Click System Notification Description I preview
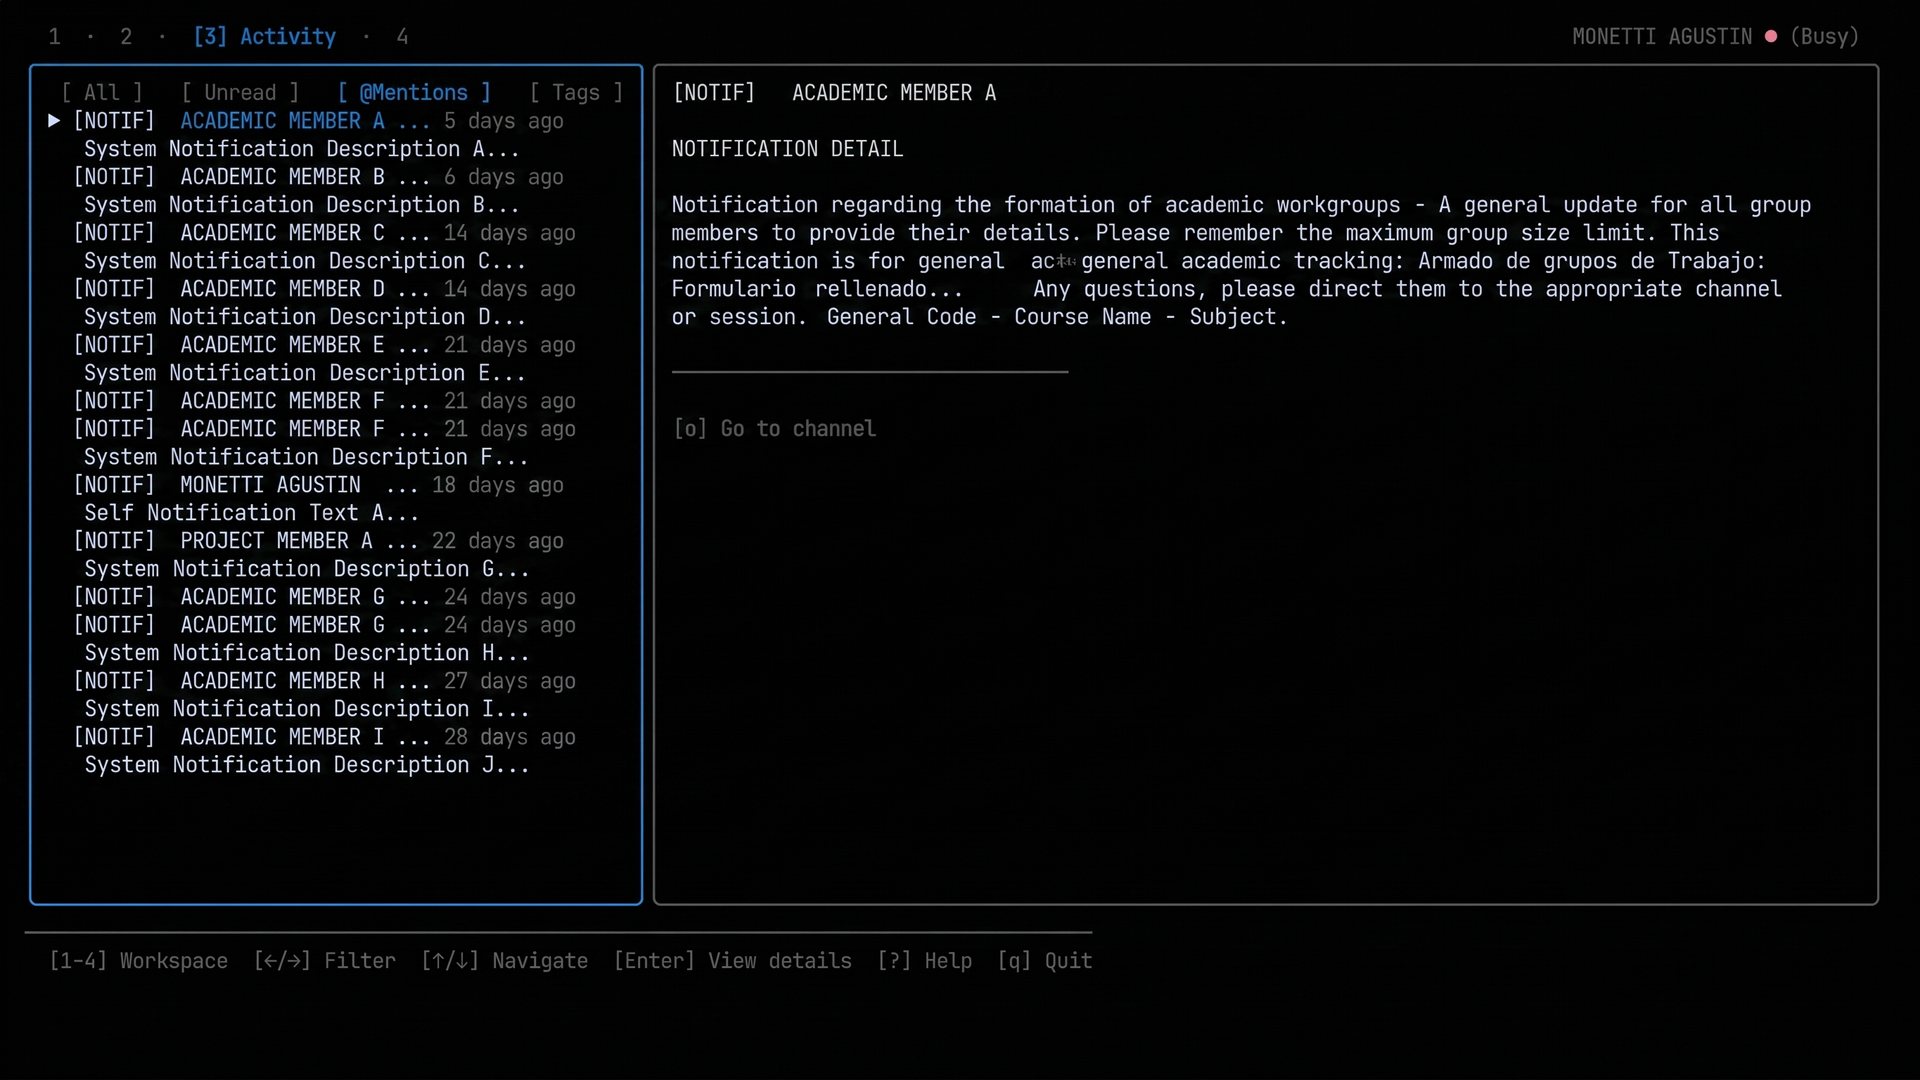Image resolution: width=1920 pixels, height=1080 pixels. click(x=307, y=709)
